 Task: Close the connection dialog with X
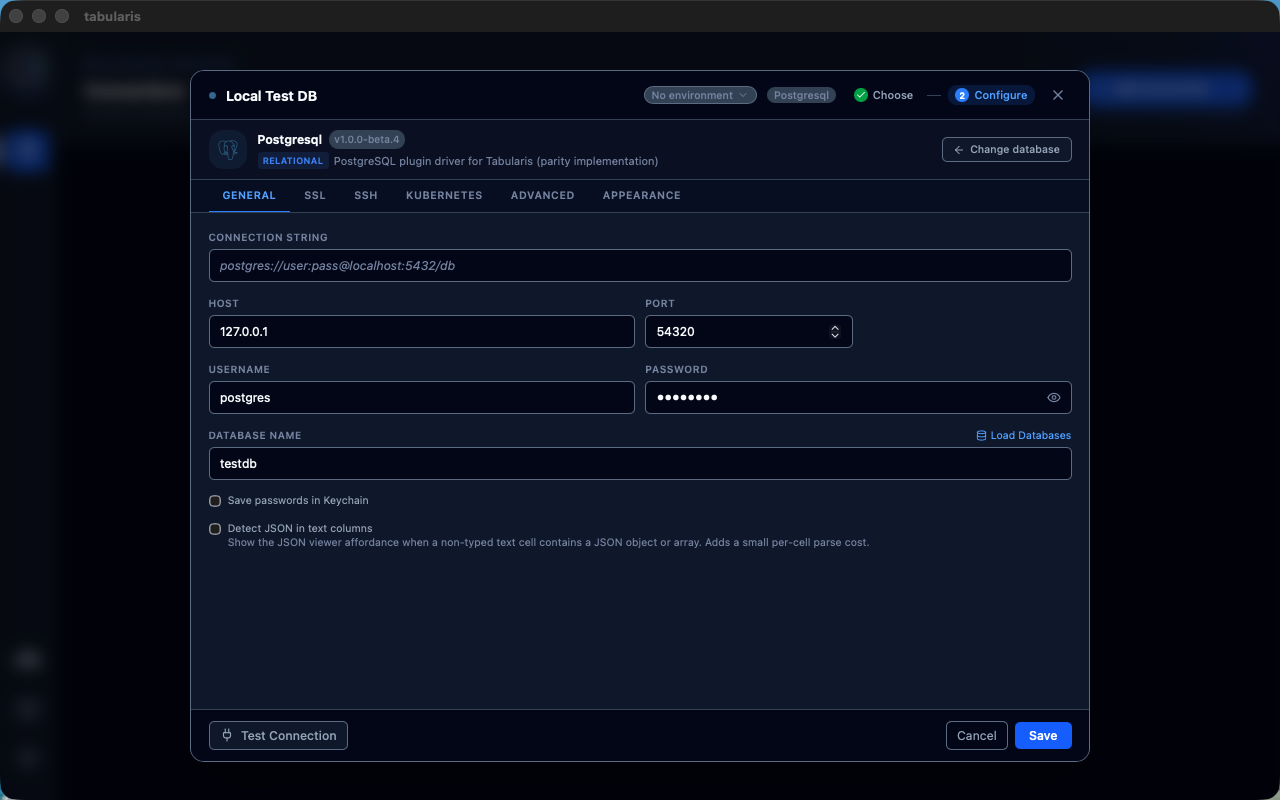(1058, 95)
